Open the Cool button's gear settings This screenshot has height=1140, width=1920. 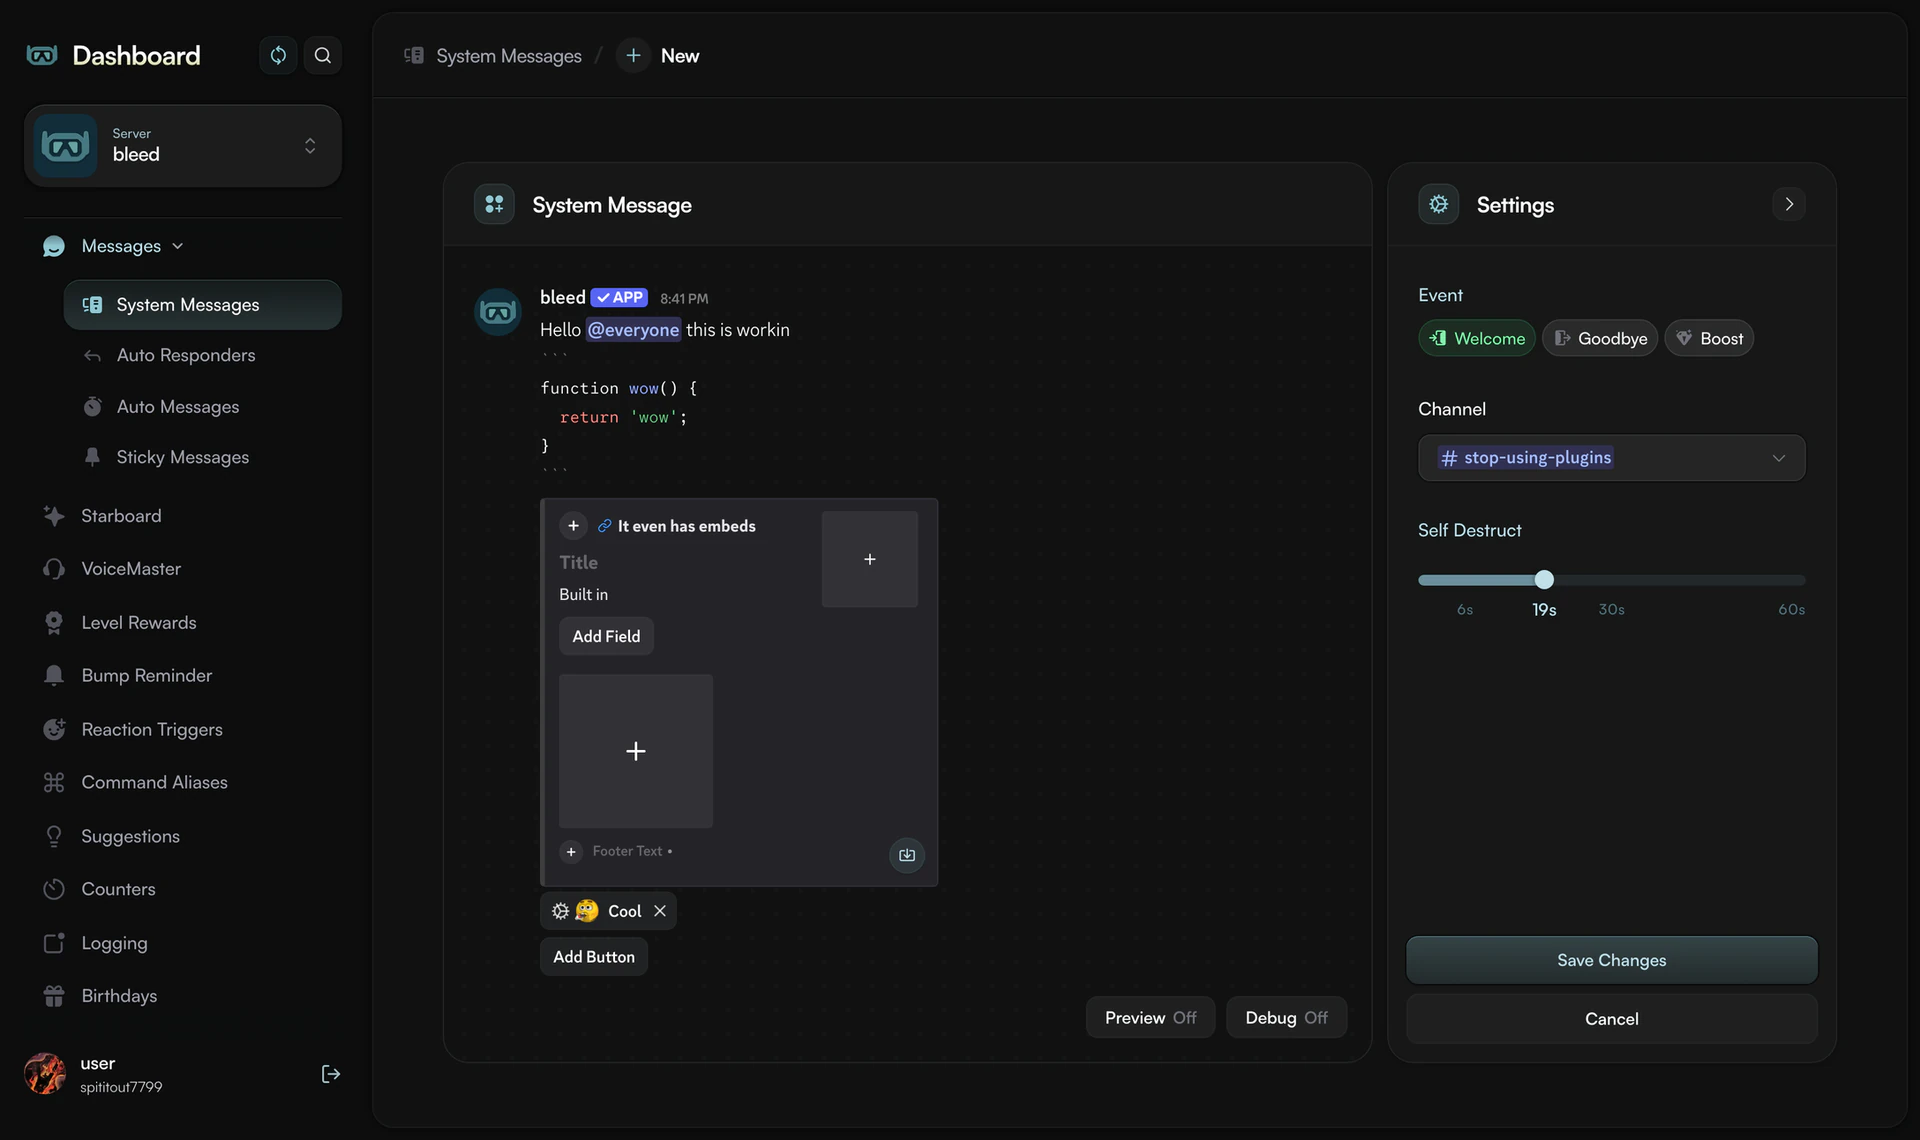pyautogui.click(x=560, y=911)
